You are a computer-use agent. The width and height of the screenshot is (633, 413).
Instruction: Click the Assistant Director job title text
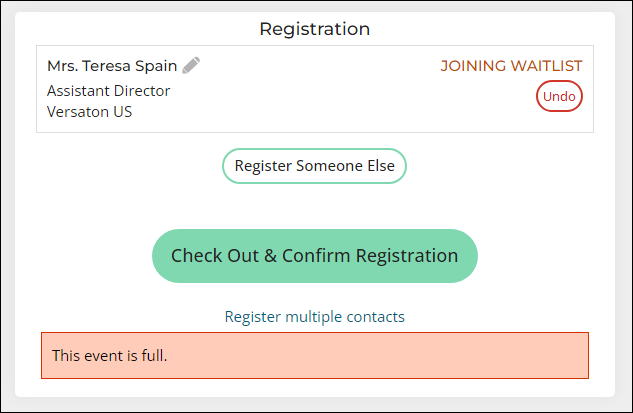coord(108,91)
